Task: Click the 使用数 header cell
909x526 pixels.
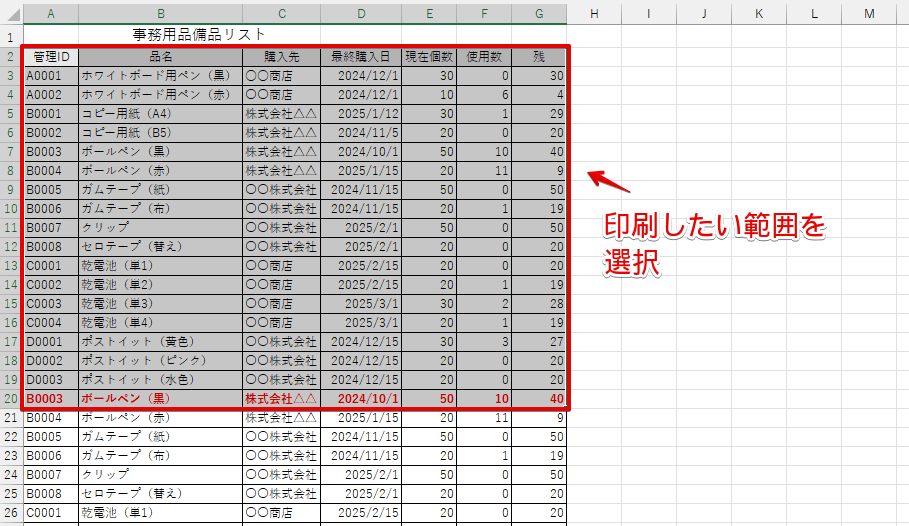Action: [x=484, y=57]
